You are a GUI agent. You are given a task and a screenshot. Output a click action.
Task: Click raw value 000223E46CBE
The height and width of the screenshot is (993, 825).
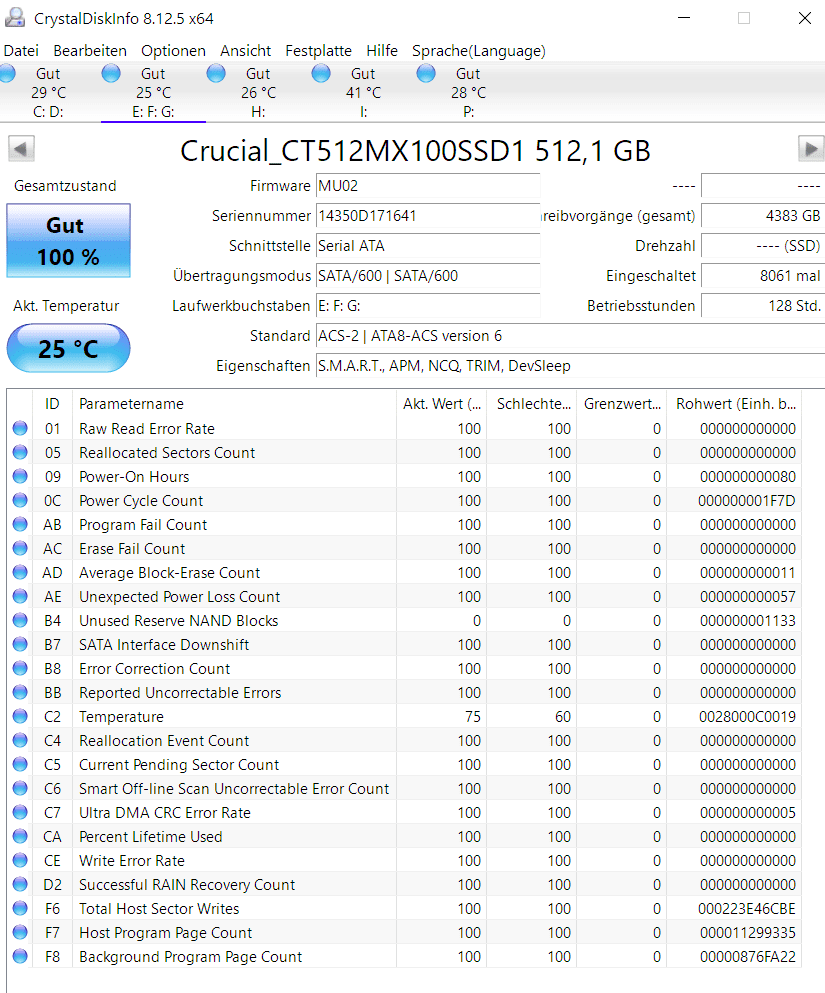coord(746,909)
